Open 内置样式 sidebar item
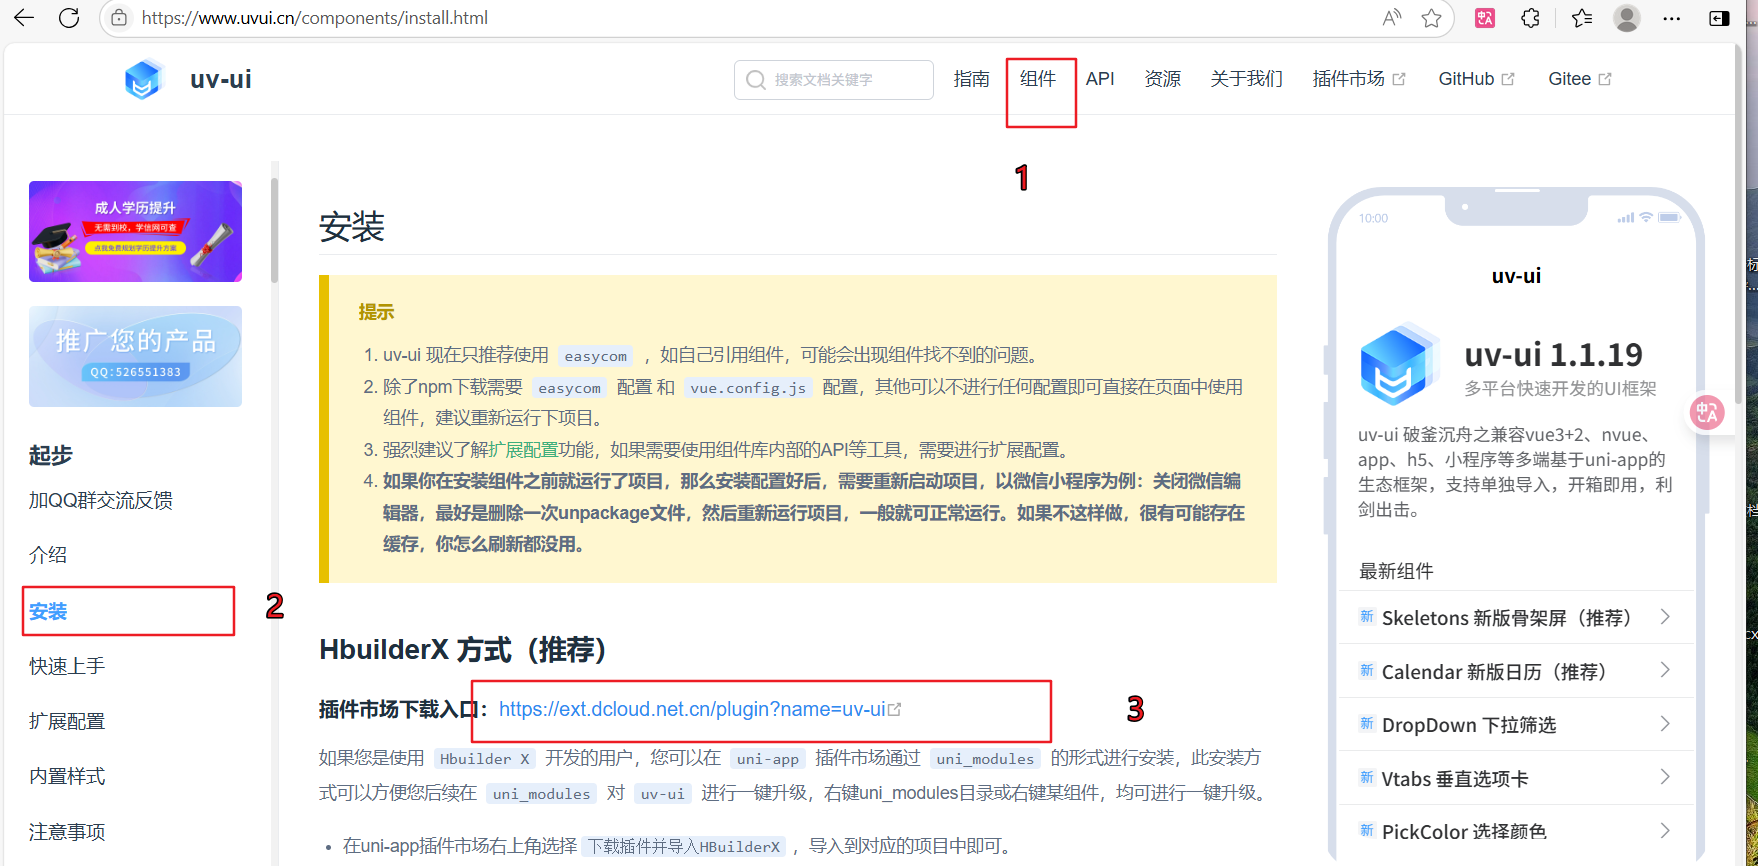Viewport: 1758px width, 866px height. point(67,776)
